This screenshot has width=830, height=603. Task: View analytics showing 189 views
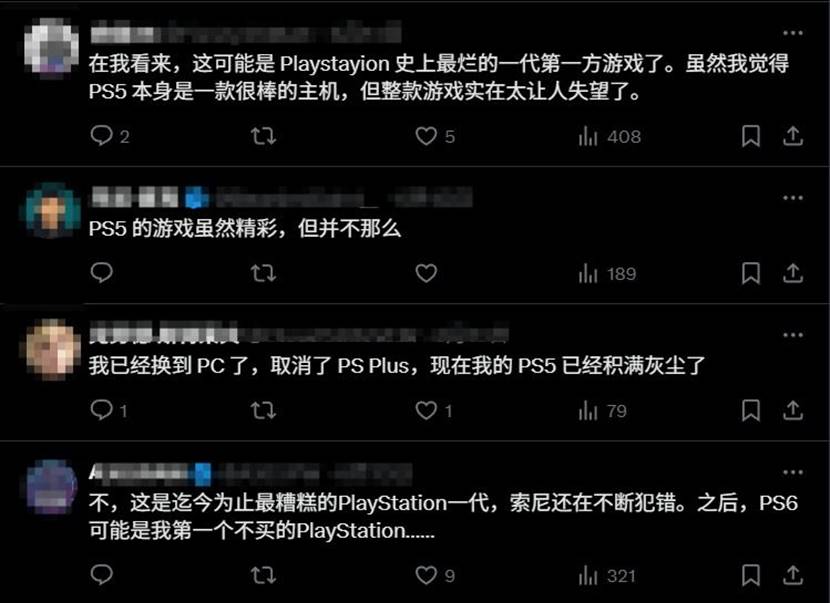607,274
